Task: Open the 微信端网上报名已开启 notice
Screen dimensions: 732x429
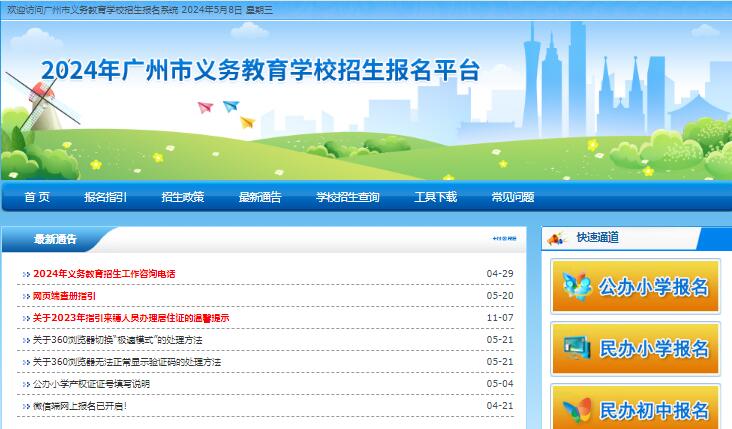Action: [x=80, y=406]
